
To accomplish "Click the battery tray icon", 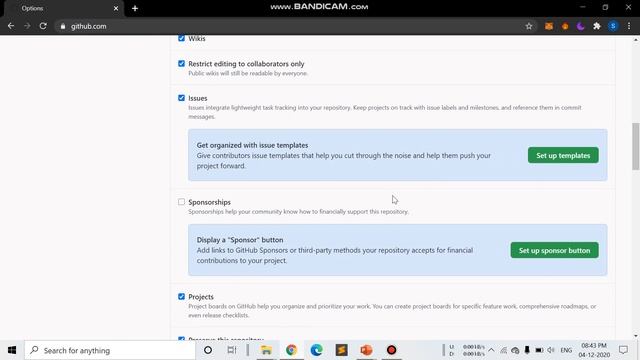I will pos(539,350).
